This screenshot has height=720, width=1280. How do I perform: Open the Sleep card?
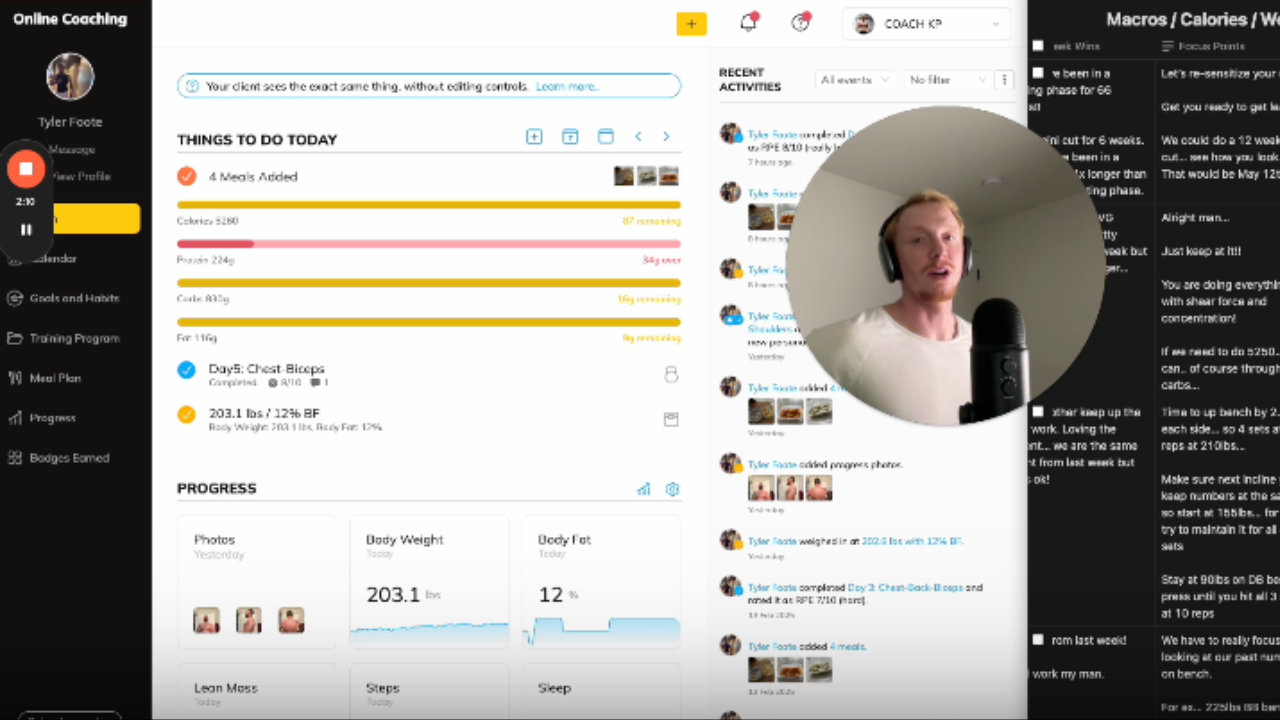pyautogui.click(x=601, y=692)
